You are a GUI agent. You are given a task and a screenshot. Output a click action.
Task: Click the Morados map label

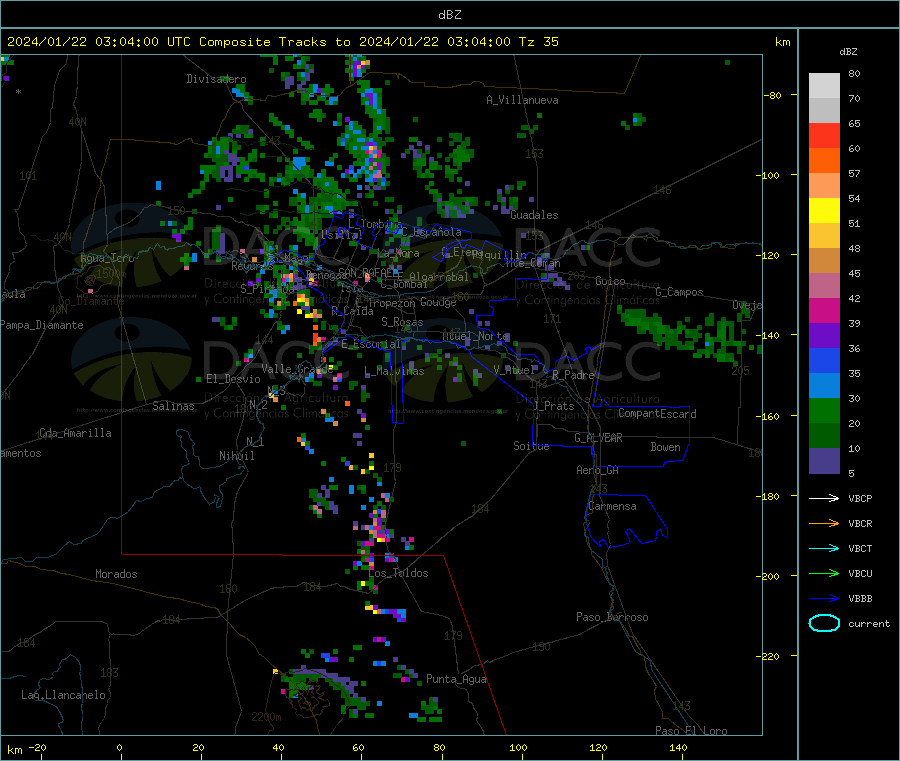point(116,574)
